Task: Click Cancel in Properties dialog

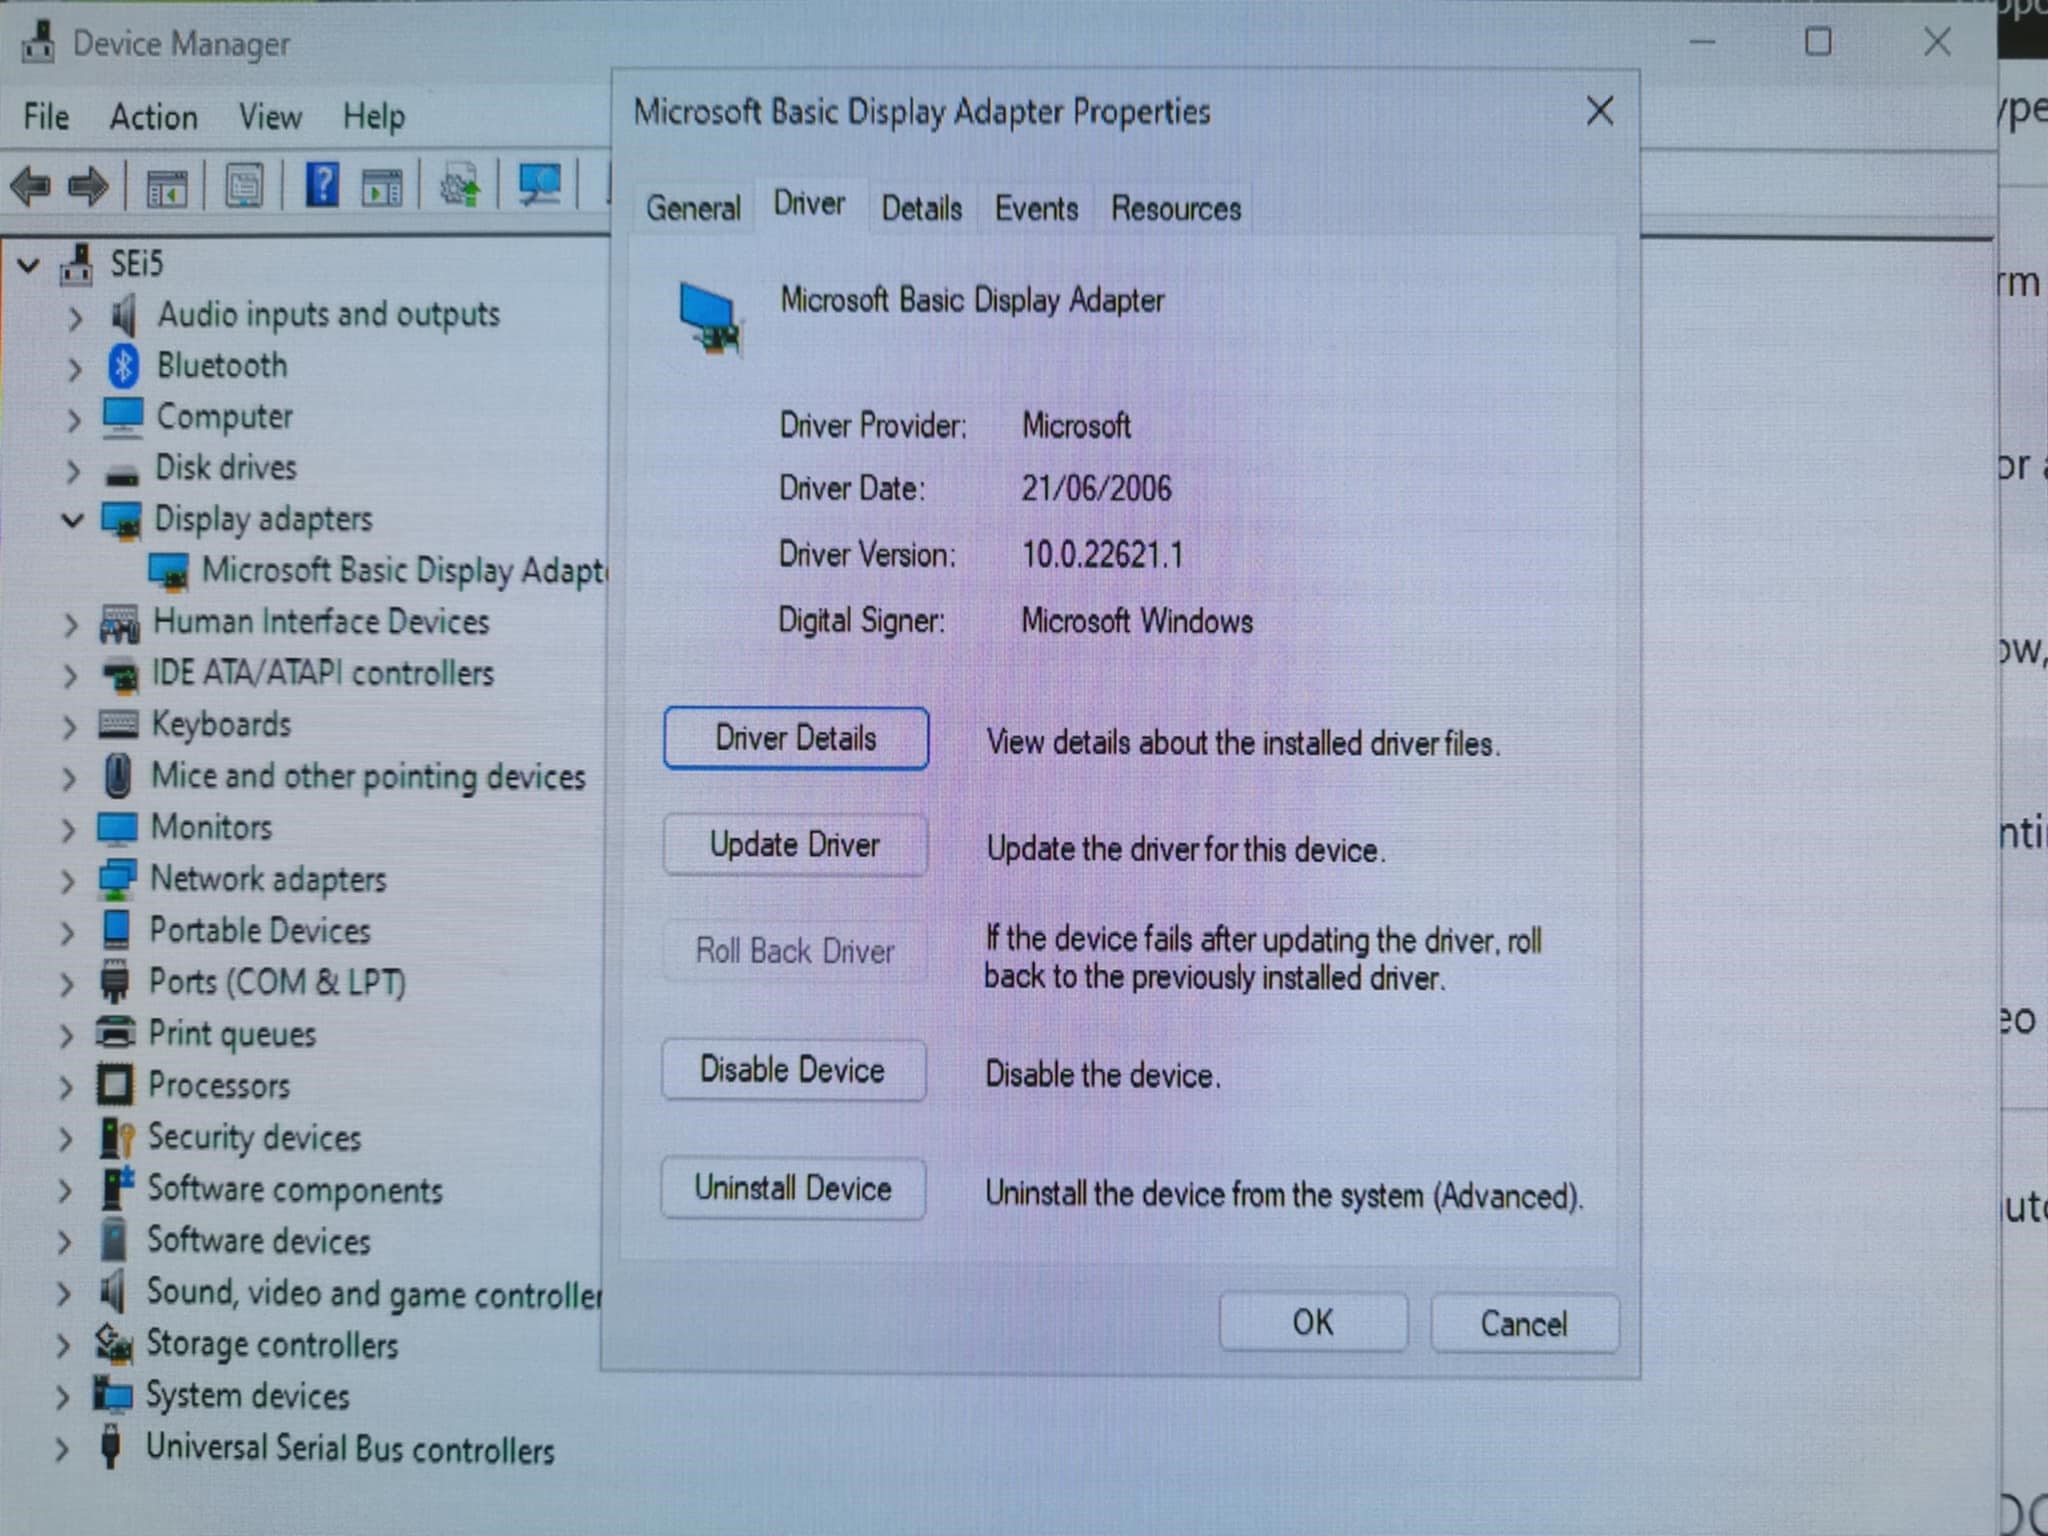Action: 1524,1324
